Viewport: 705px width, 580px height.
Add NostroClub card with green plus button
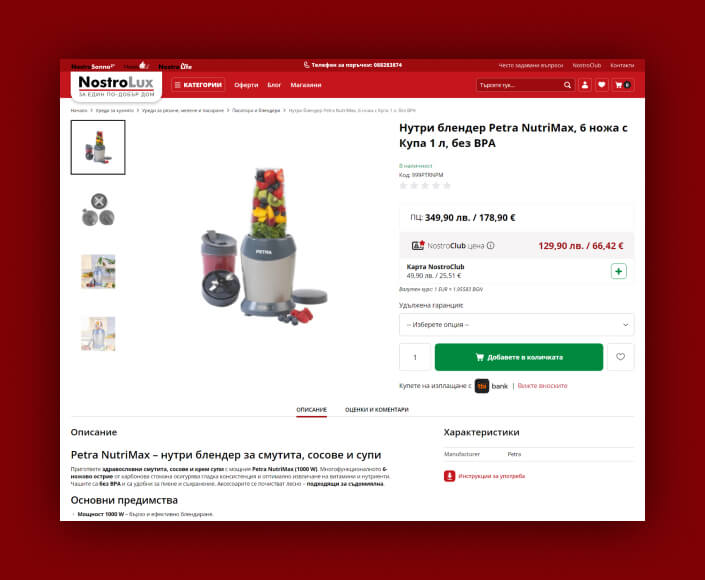[619, 271]
